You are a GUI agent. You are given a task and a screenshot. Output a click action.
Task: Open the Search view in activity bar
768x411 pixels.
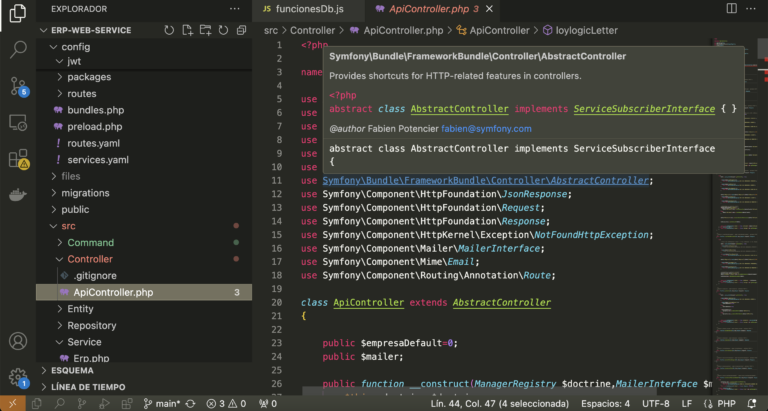(x=17, y=48)
